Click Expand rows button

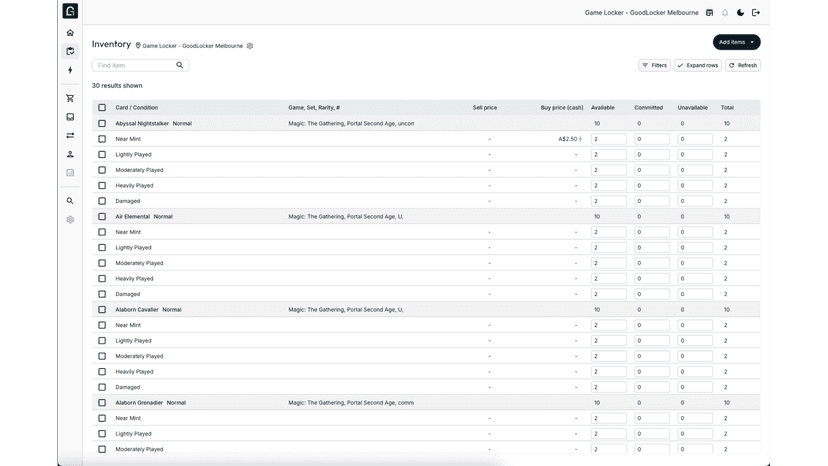698,66
